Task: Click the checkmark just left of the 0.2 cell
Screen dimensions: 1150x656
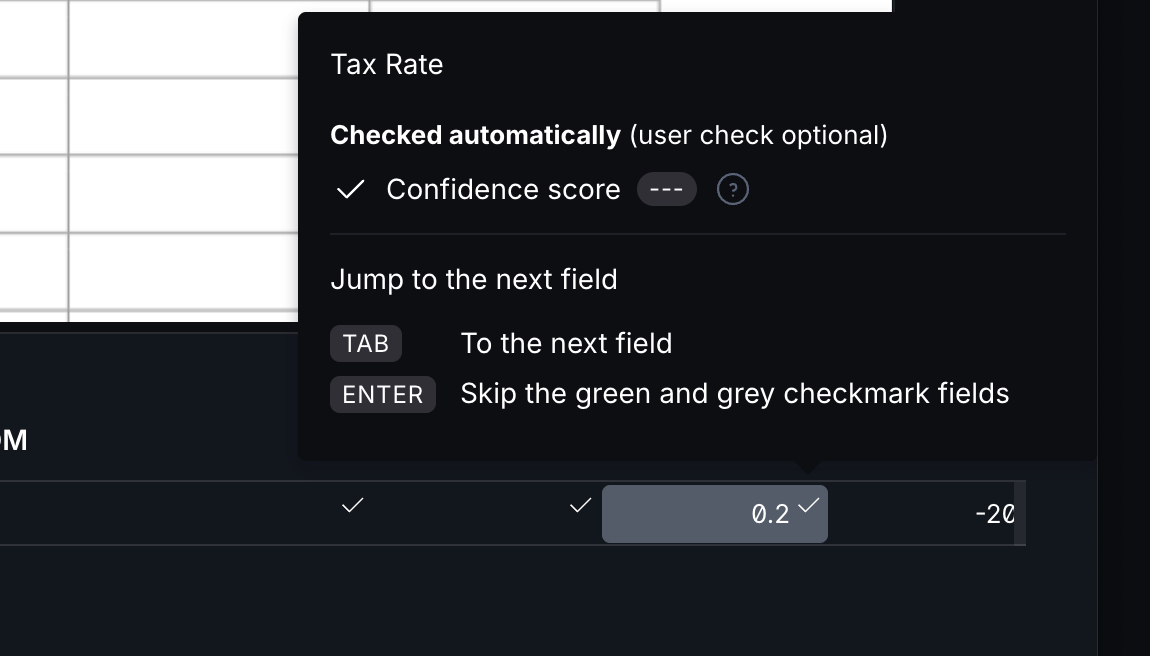Action: point(580,506)
